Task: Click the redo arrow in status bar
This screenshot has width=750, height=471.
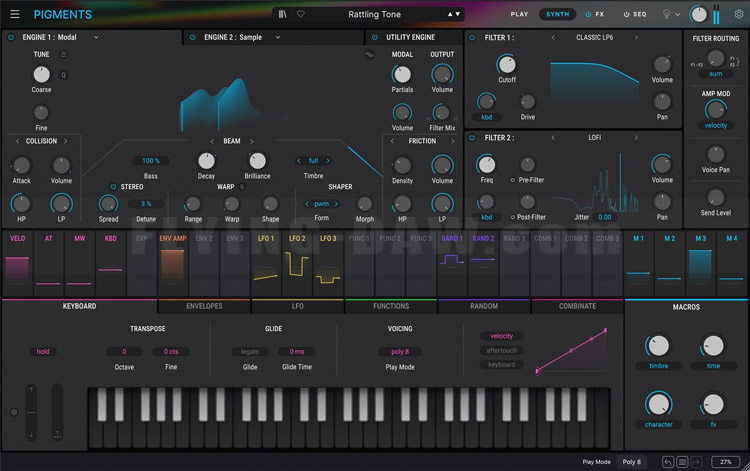Action: tap(695, 462)
